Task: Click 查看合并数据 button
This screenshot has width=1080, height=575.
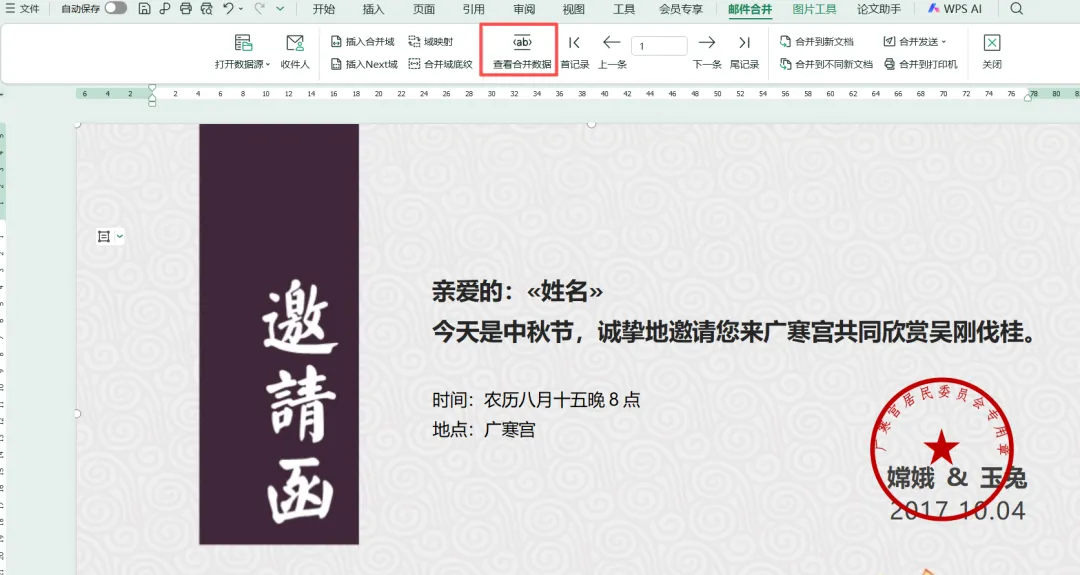Action: 522,52
